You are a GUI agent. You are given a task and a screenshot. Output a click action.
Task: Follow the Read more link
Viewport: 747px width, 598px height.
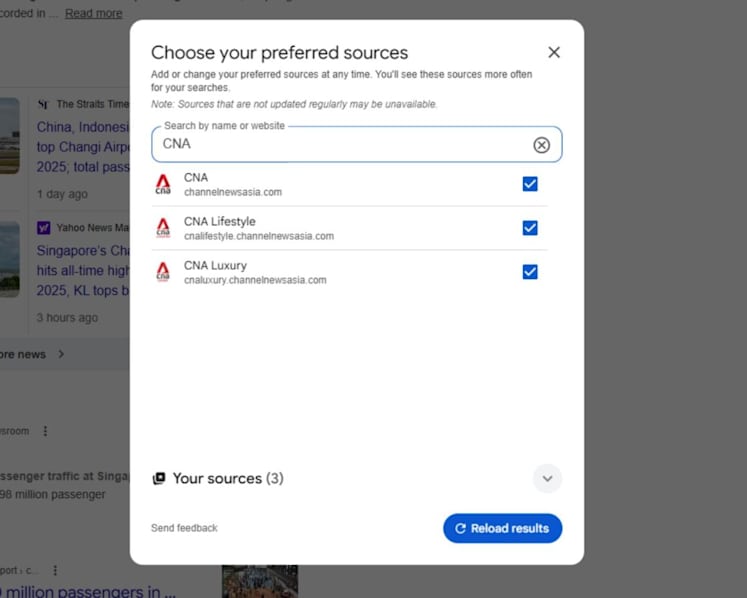point(93,13)
